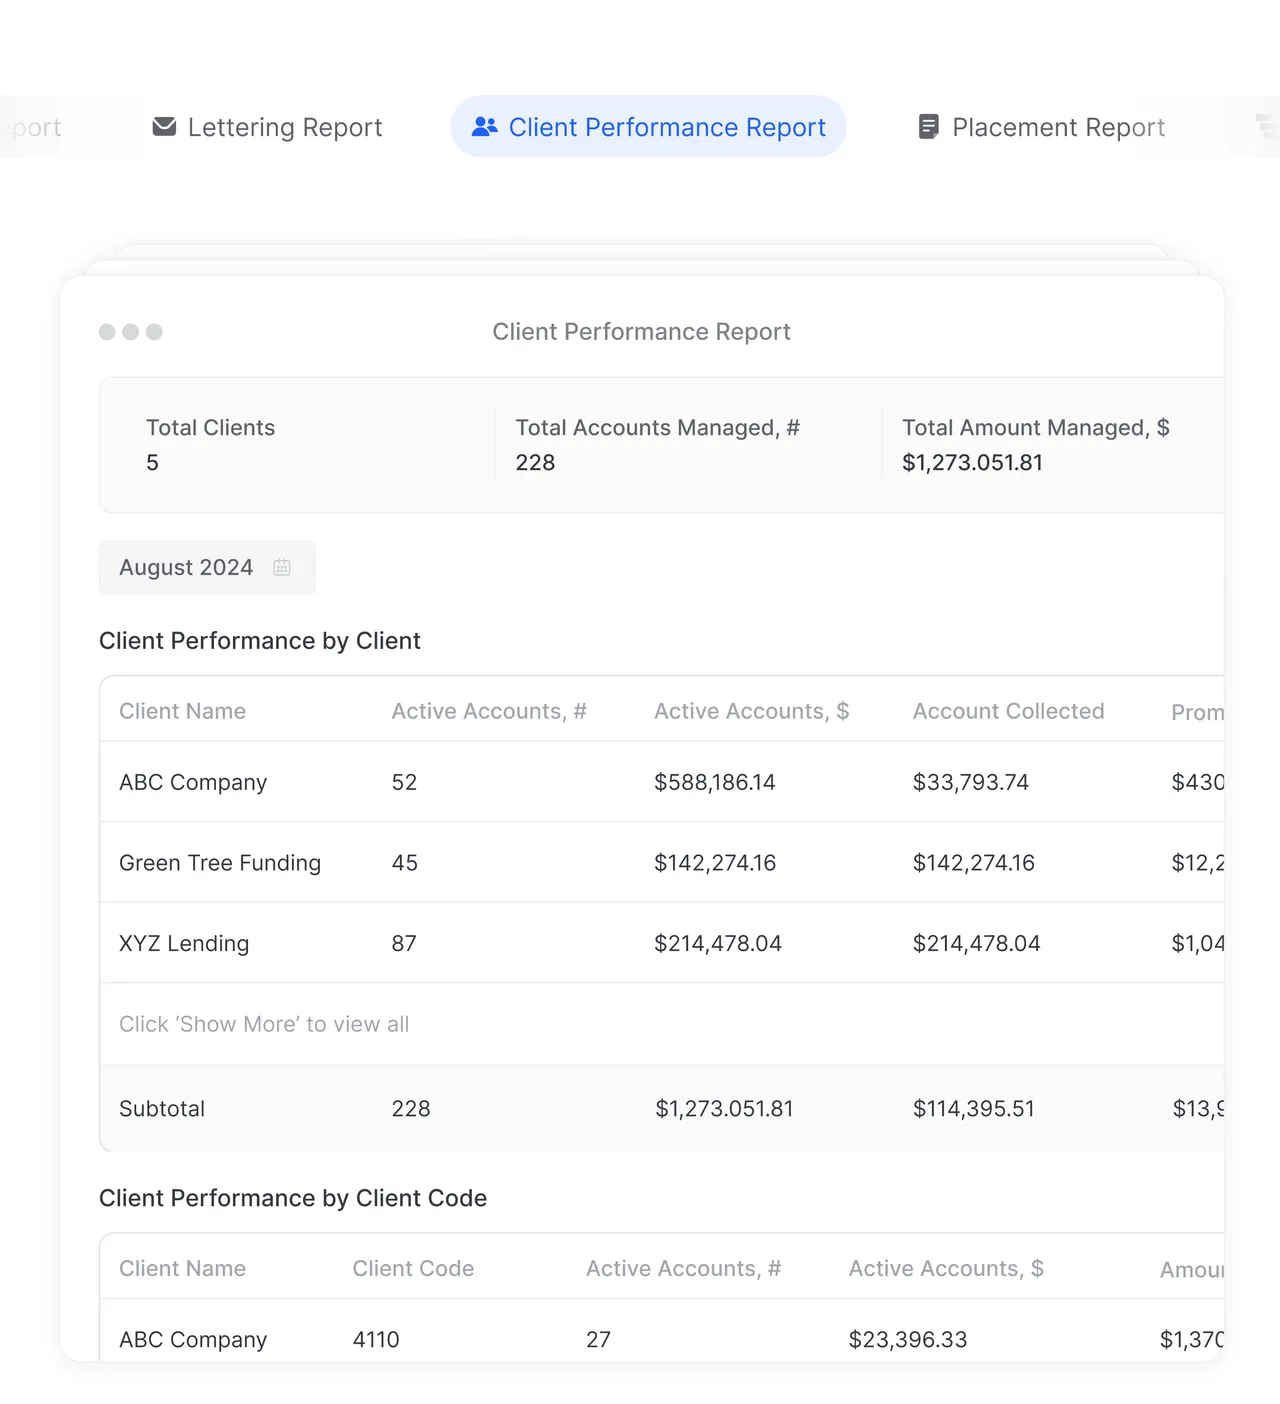Click the Client Performance Report window title
The height and width of the screenshot is (1404, 1280).
coord(641,331)
